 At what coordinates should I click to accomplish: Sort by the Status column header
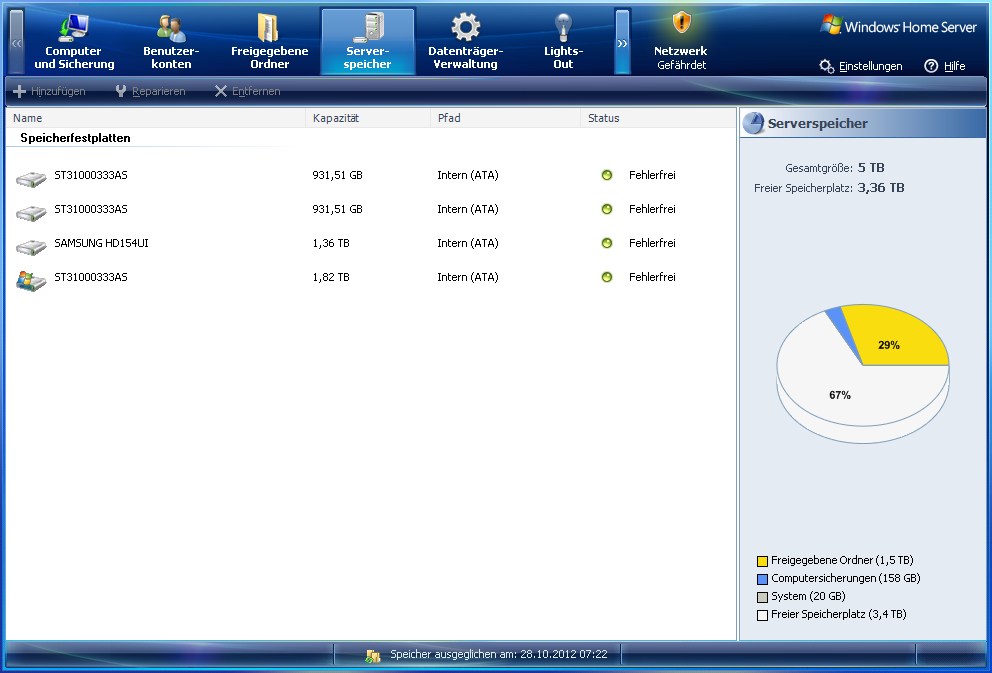pos(658,118)
